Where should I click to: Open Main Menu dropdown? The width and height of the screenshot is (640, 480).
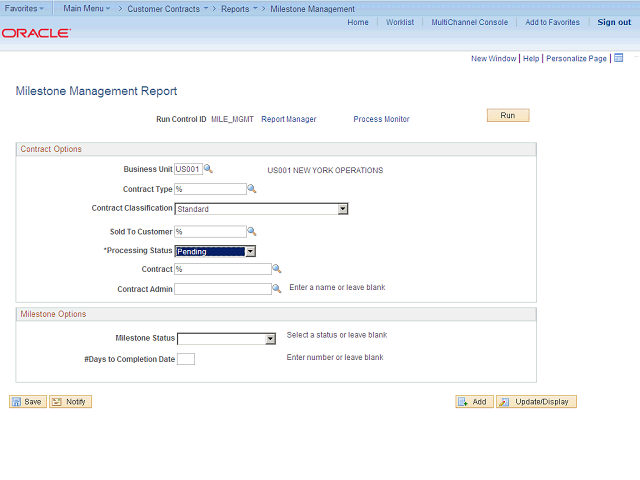point(87,8)
